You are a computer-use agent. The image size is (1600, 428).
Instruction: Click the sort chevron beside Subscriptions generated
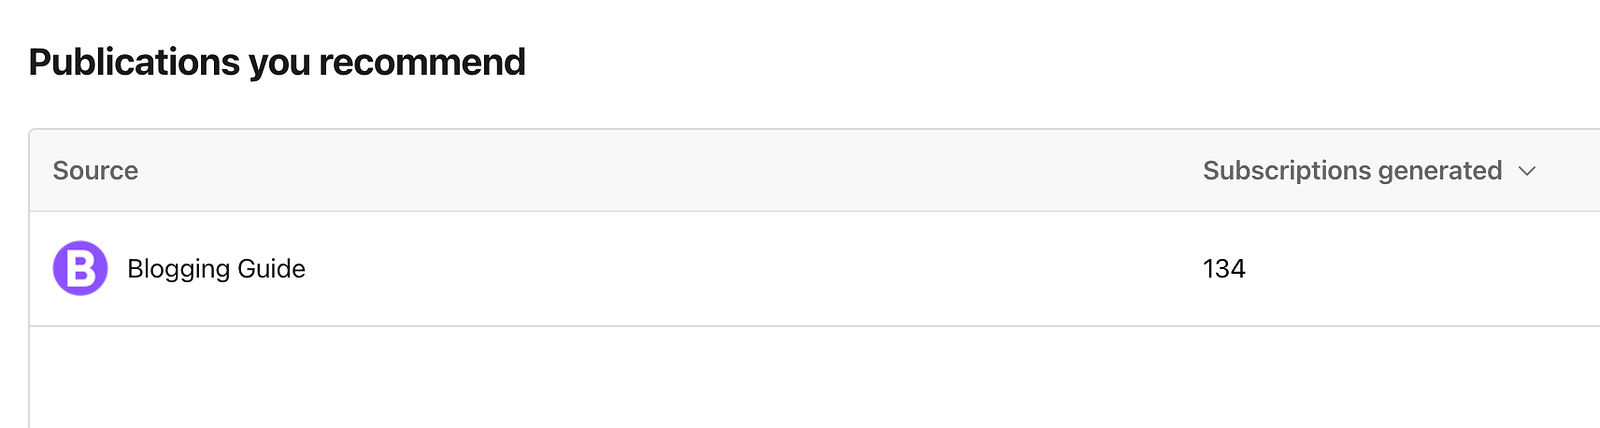click(1527, 171)
